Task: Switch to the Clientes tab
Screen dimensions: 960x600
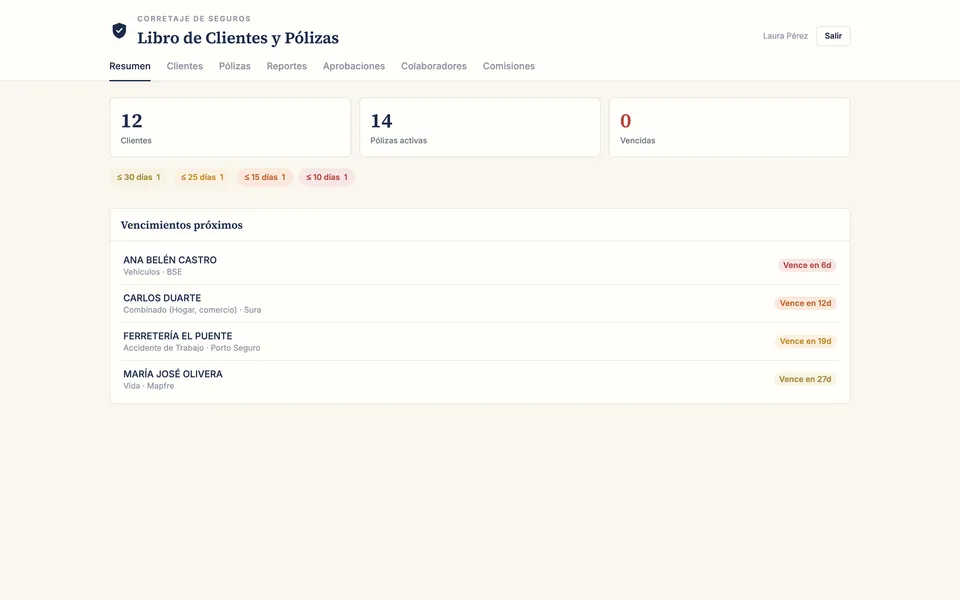Action: click(184, 66)
